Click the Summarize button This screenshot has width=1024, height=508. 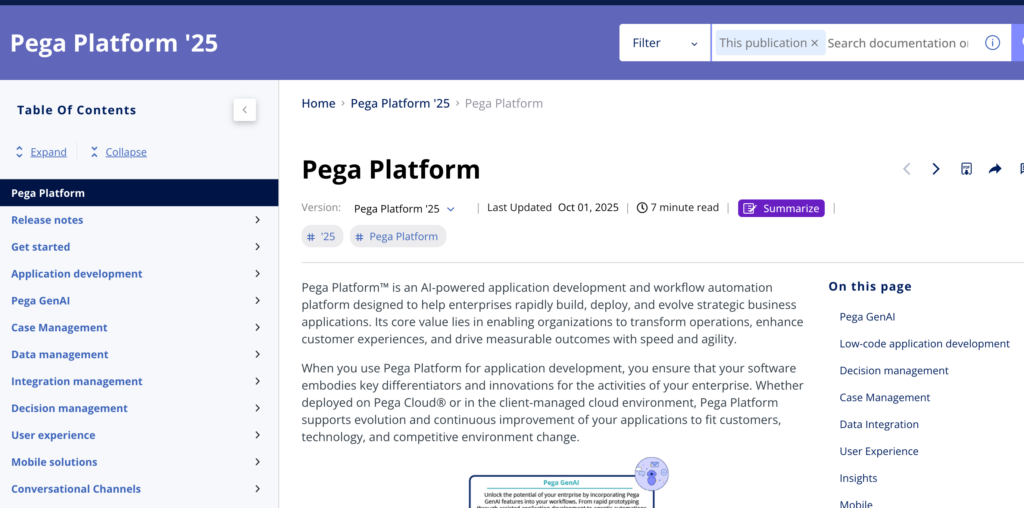[781, 208]
